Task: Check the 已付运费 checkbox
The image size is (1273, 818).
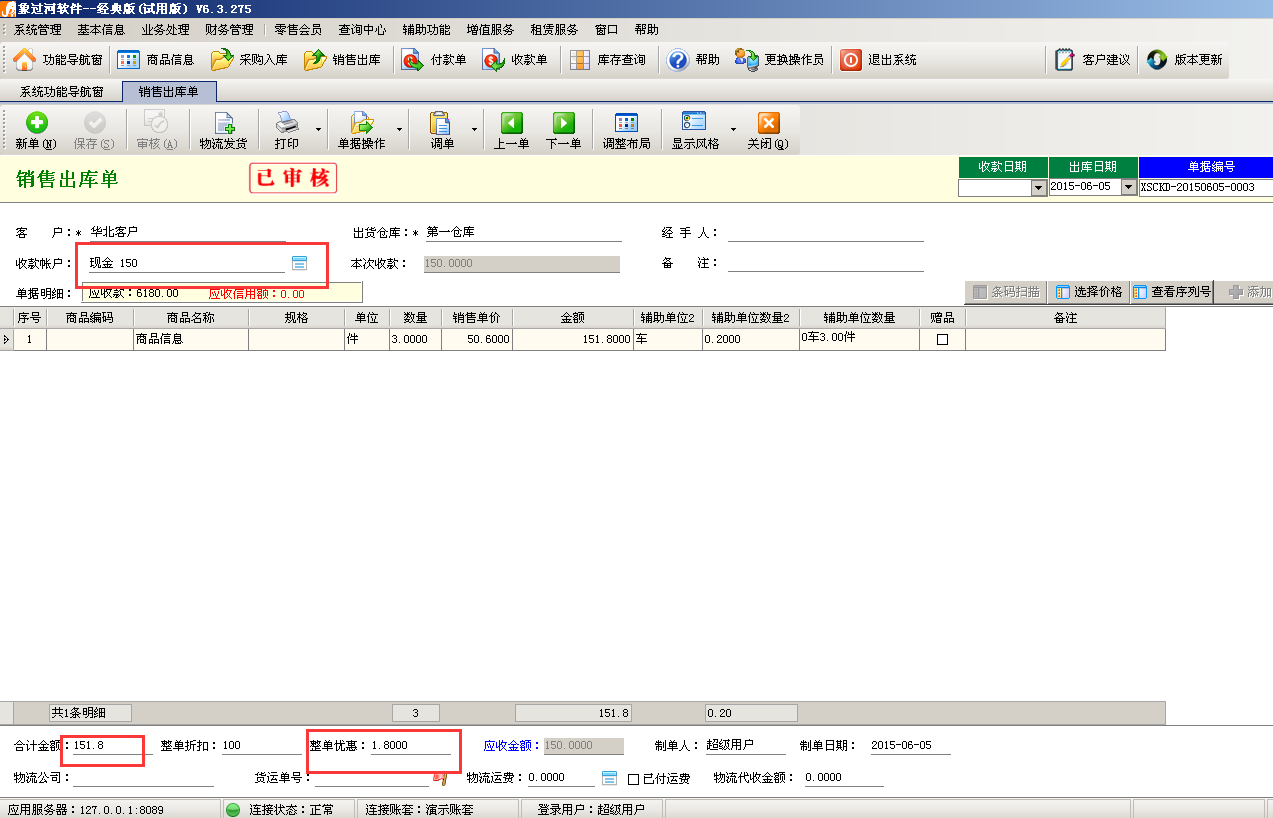Action: click(633, 779)
